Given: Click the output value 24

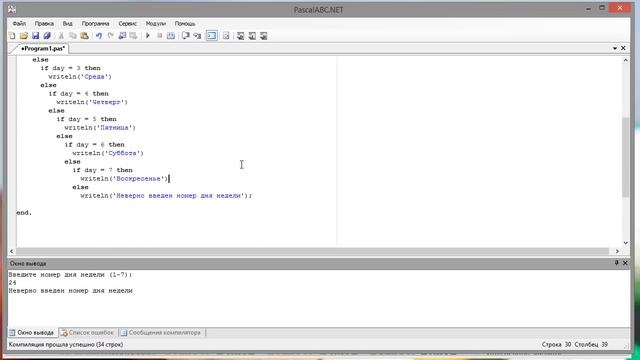Looking at the screenshot, I should click(13, 282).
